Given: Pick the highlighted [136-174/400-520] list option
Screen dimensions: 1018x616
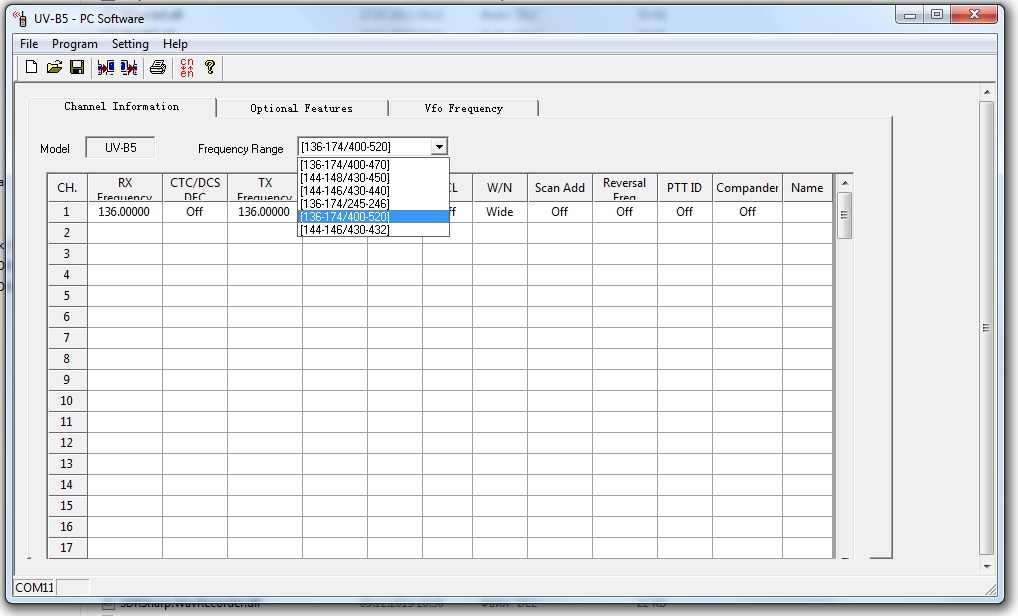Looking at the screenshot, I should [x=373, y=217].
